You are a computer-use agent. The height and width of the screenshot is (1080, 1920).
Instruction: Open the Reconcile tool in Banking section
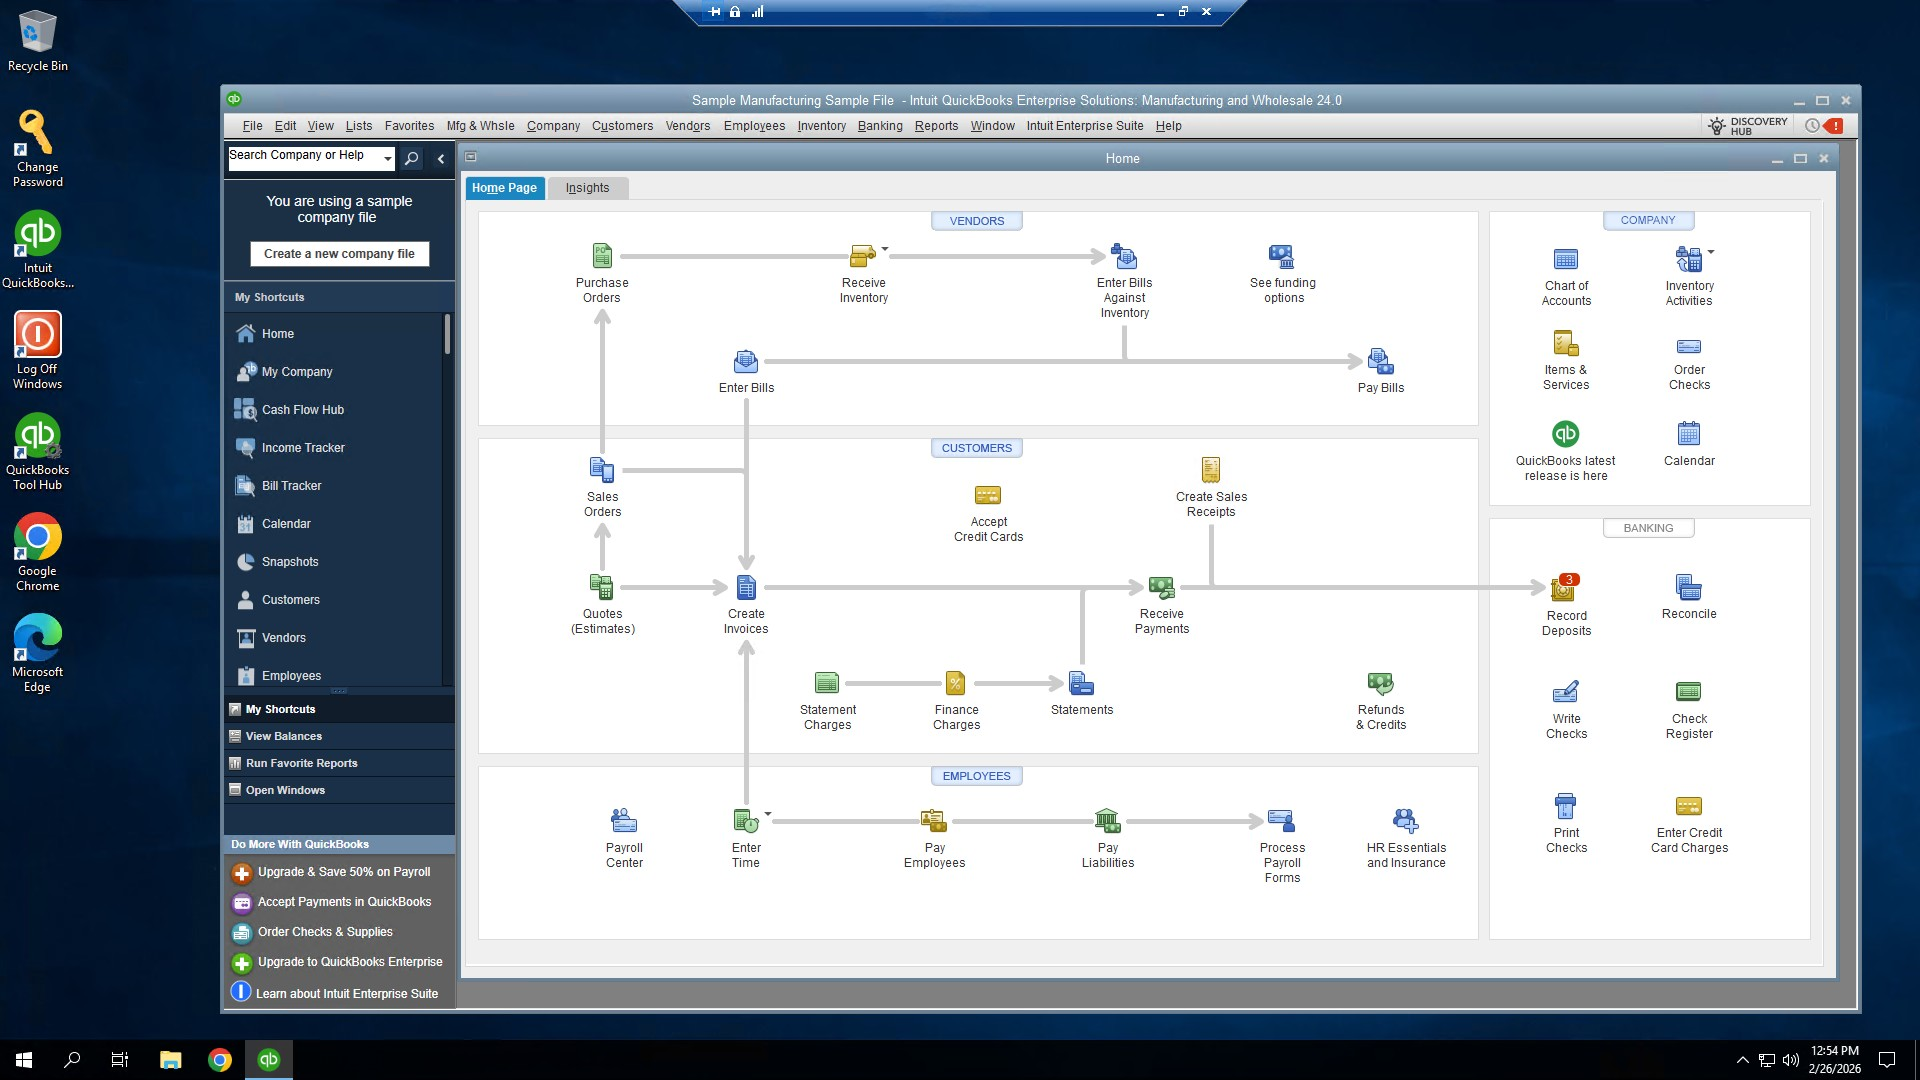pos(1688,587)
